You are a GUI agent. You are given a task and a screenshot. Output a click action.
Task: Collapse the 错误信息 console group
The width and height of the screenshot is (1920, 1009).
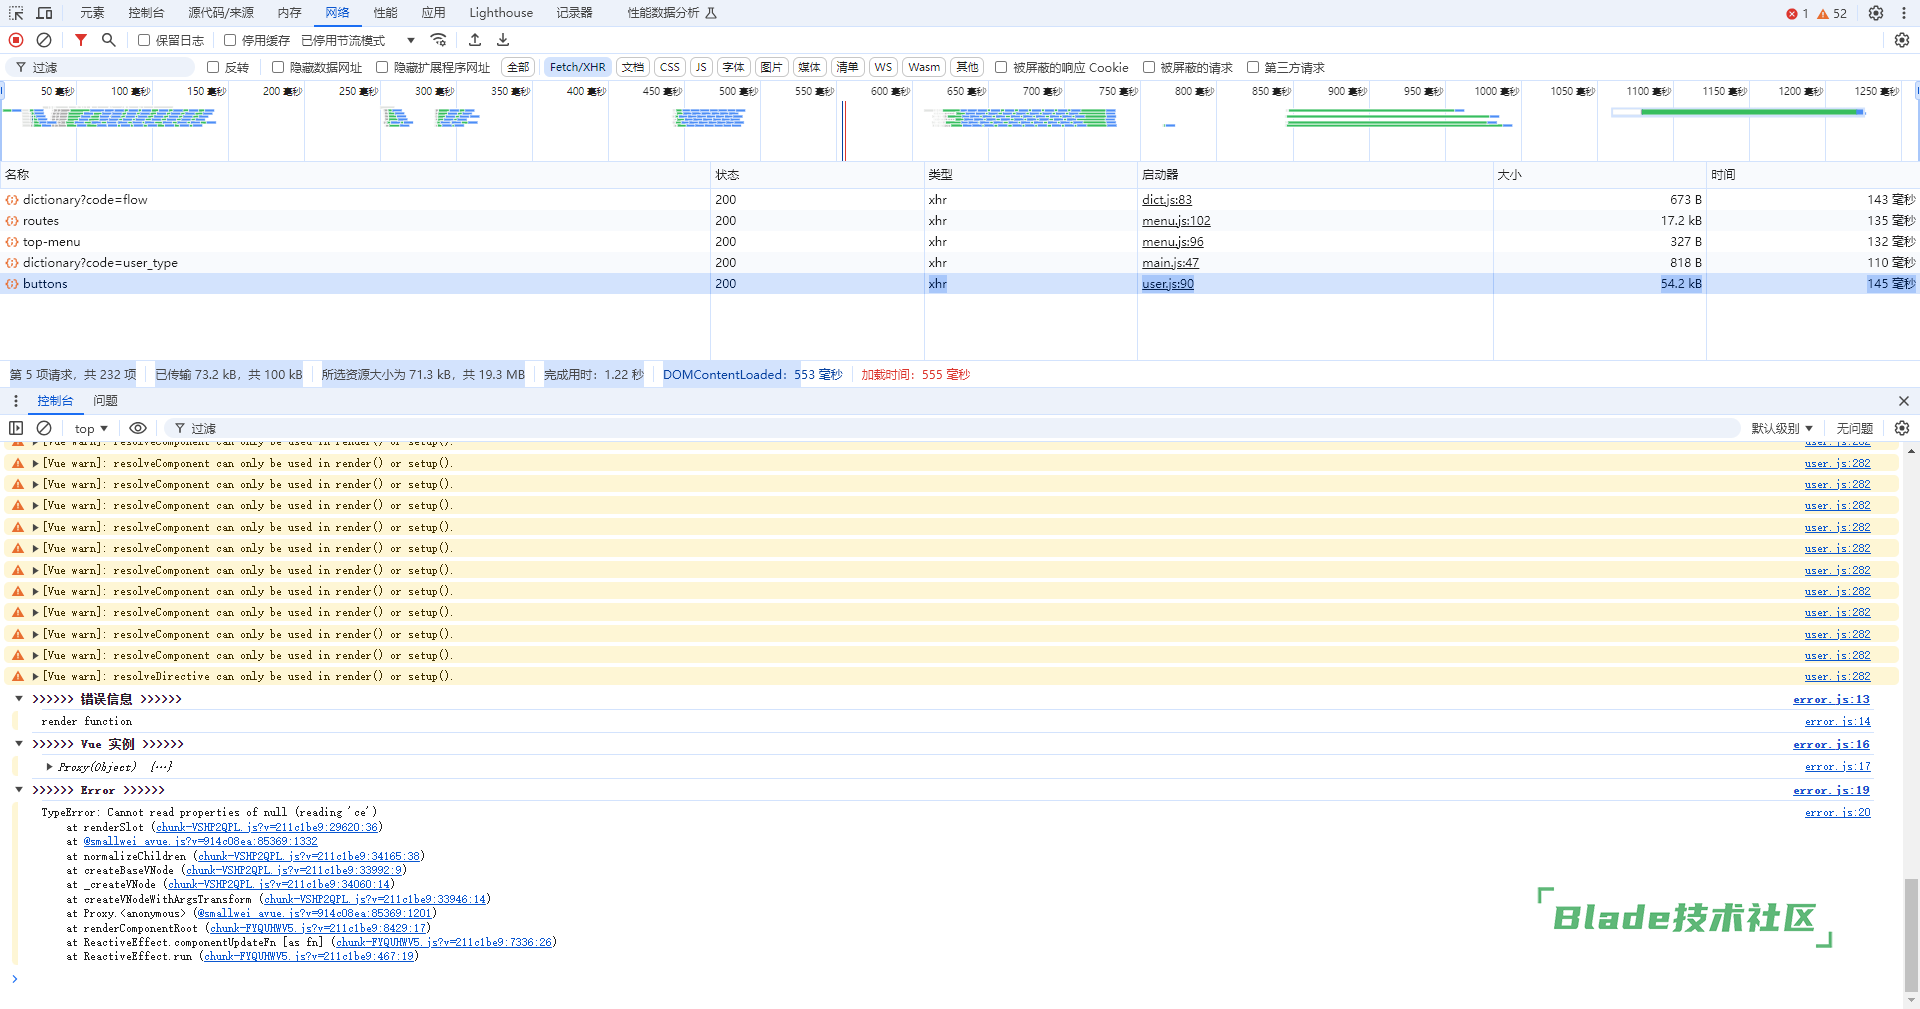19,699
